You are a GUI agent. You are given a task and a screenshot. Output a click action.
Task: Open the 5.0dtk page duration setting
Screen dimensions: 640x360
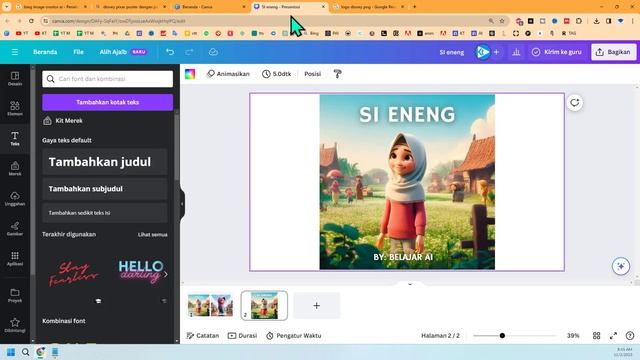[x=277, y=74]
